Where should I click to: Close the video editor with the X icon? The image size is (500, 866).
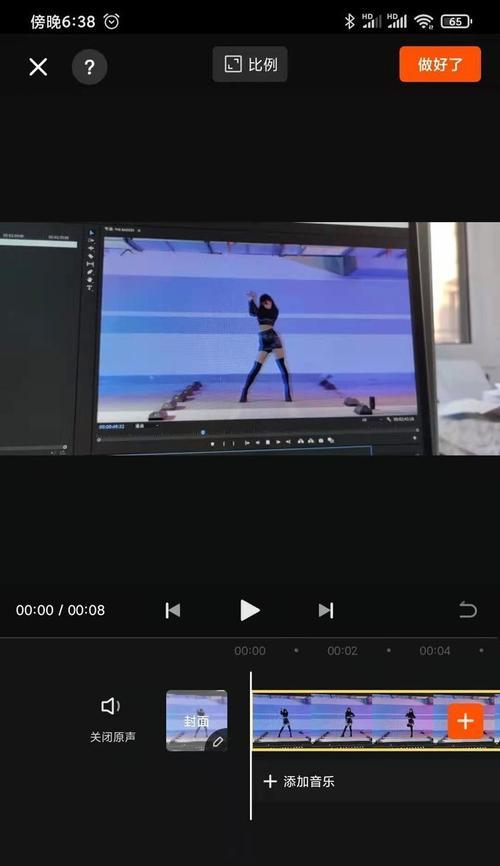[x=38, y=67]
